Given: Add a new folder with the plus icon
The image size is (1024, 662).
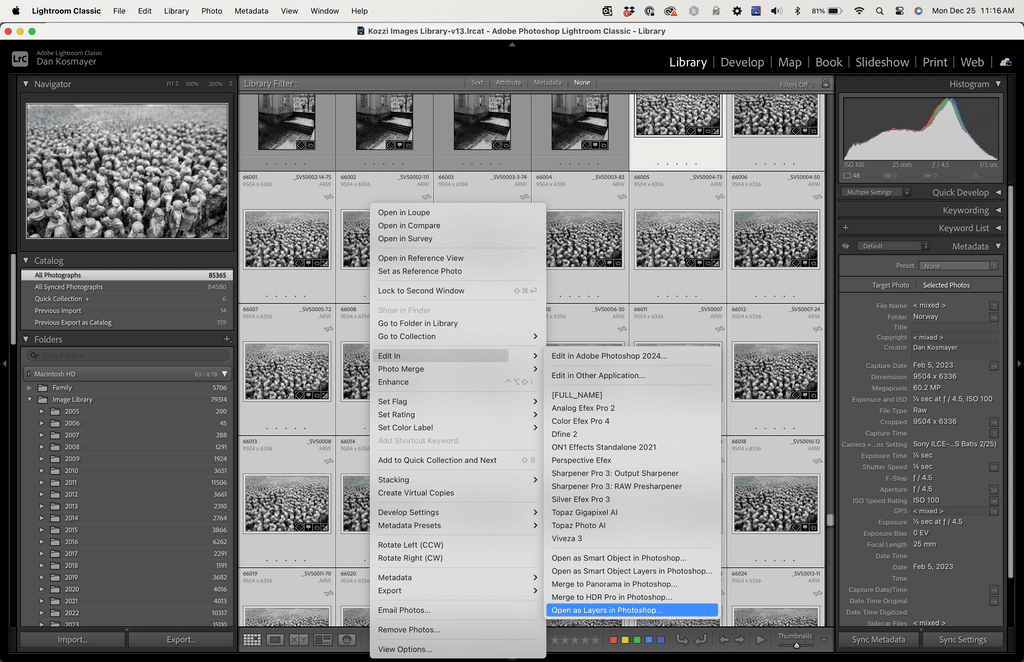Looking at the screenshot, I should pyautogui.click(x=227, y=339).
